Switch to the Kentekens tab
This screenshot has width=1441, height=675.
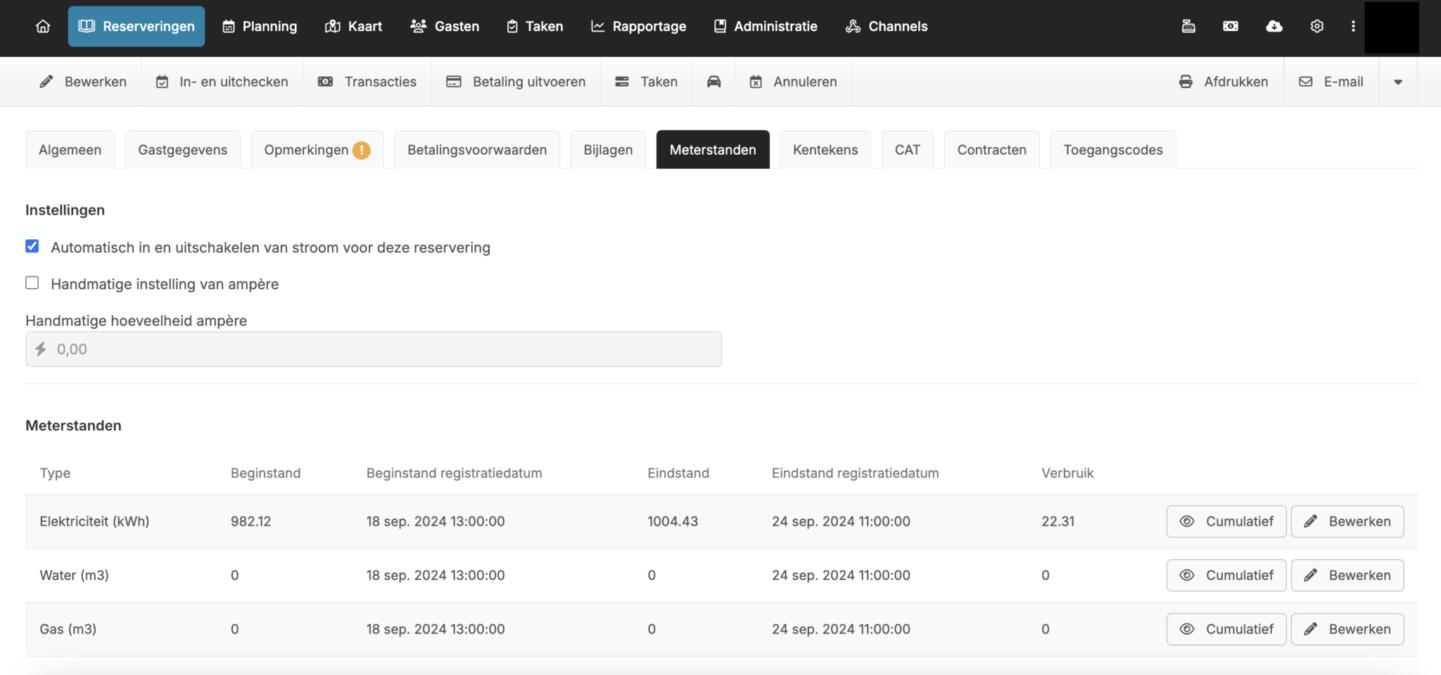point(825,150)
